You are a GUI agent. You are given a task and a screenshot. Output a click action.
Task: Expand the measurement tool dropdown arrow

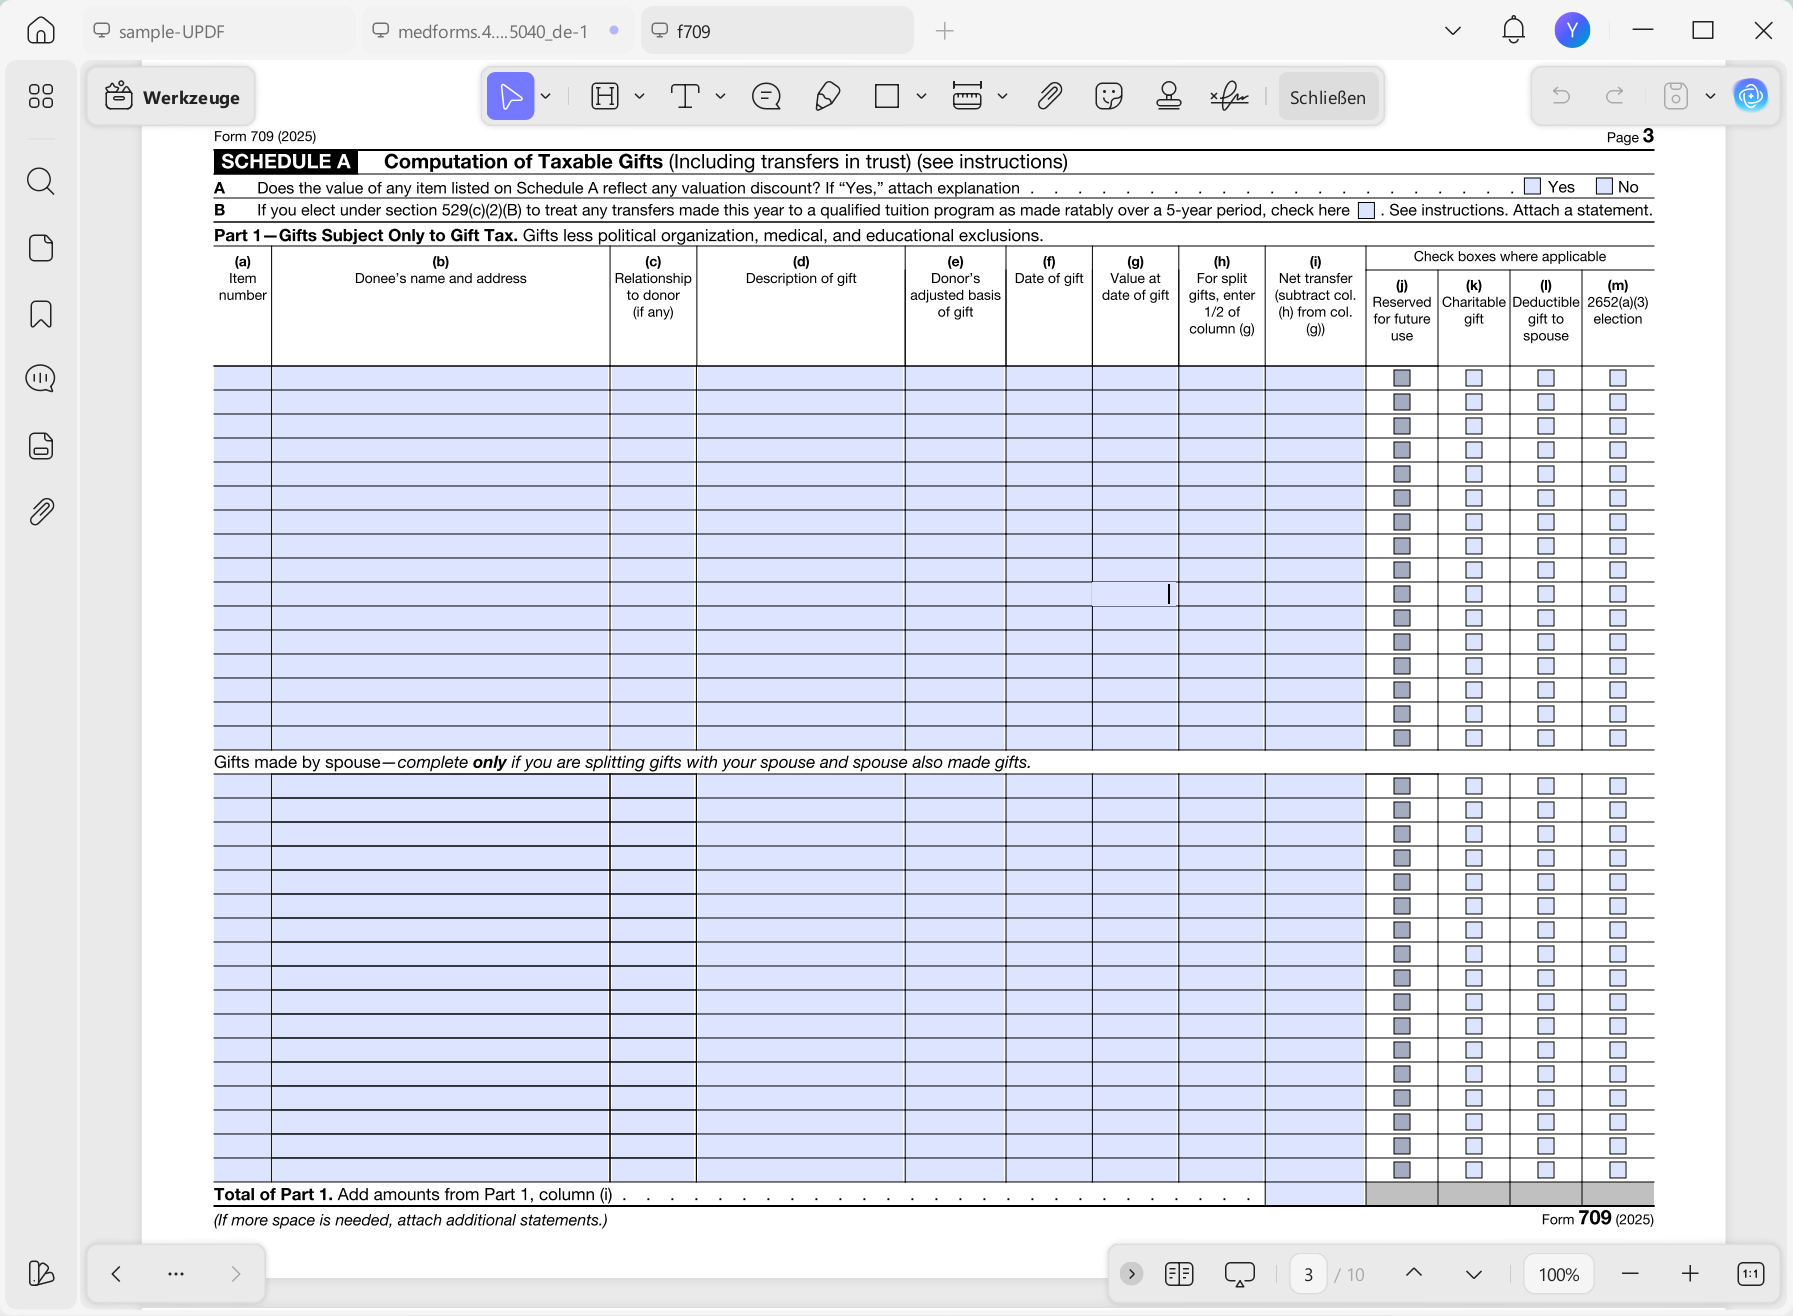tap(1002, 96)
